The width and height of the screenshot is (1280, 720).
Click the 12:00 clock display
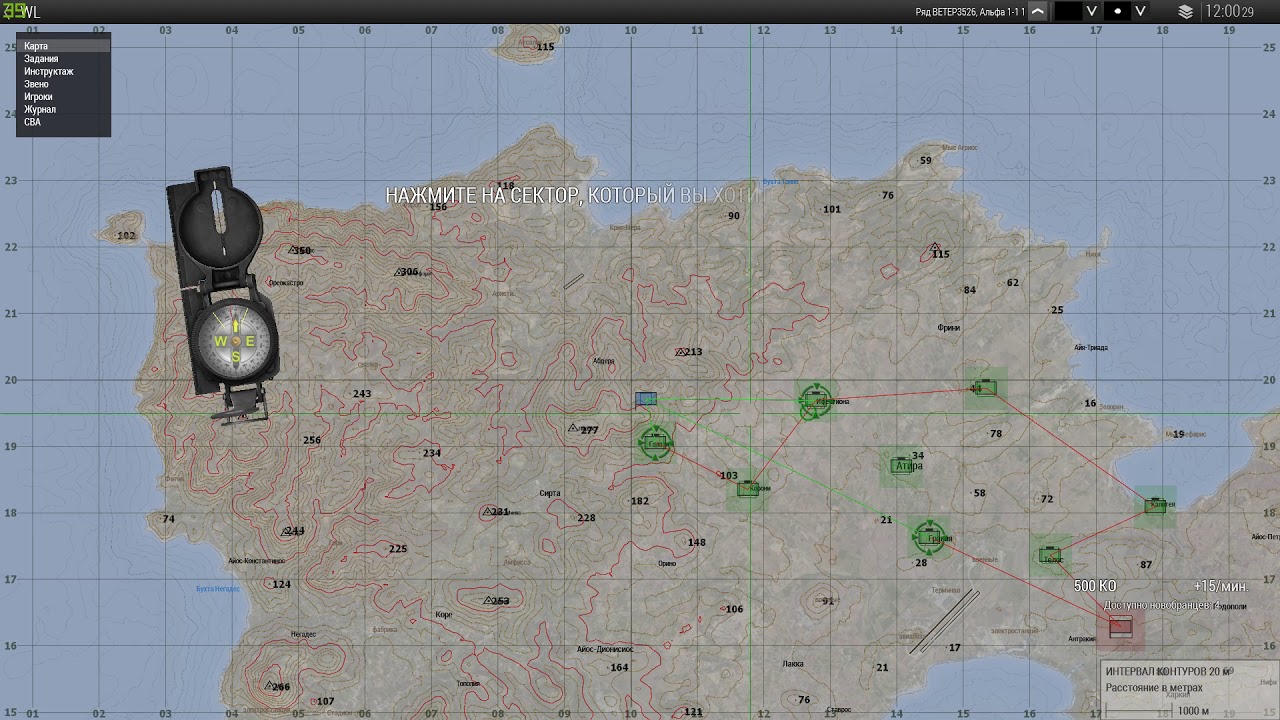(x=1230, y=12)
